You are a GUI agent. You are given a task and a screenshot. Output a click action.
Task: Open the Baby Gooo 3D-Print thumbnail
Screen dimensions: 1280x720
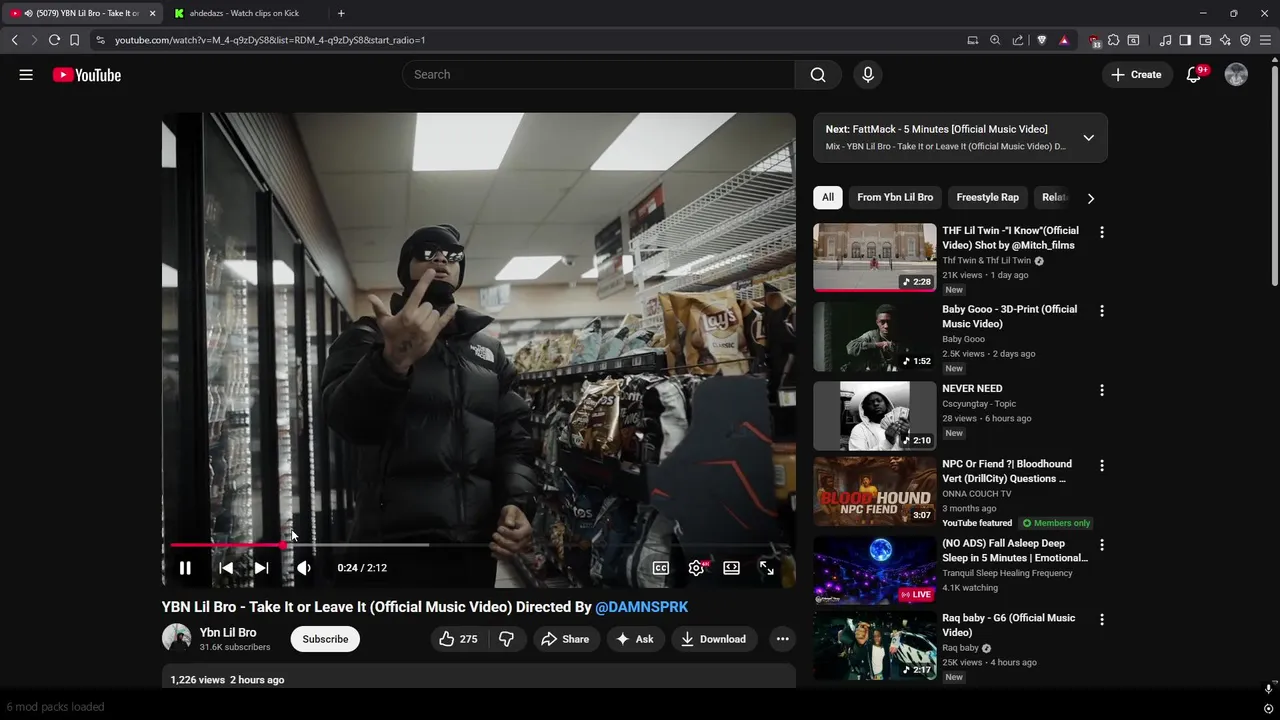point(875,337)
